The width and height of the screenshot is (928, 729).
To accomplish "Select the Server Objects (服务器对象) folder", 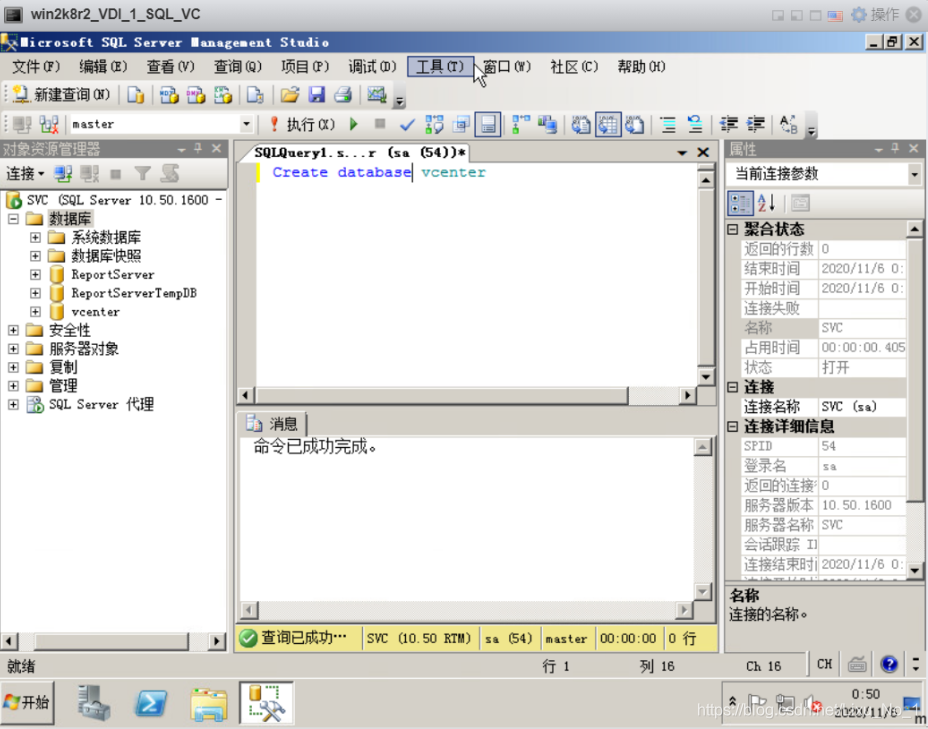I will [x=83, y=349].
